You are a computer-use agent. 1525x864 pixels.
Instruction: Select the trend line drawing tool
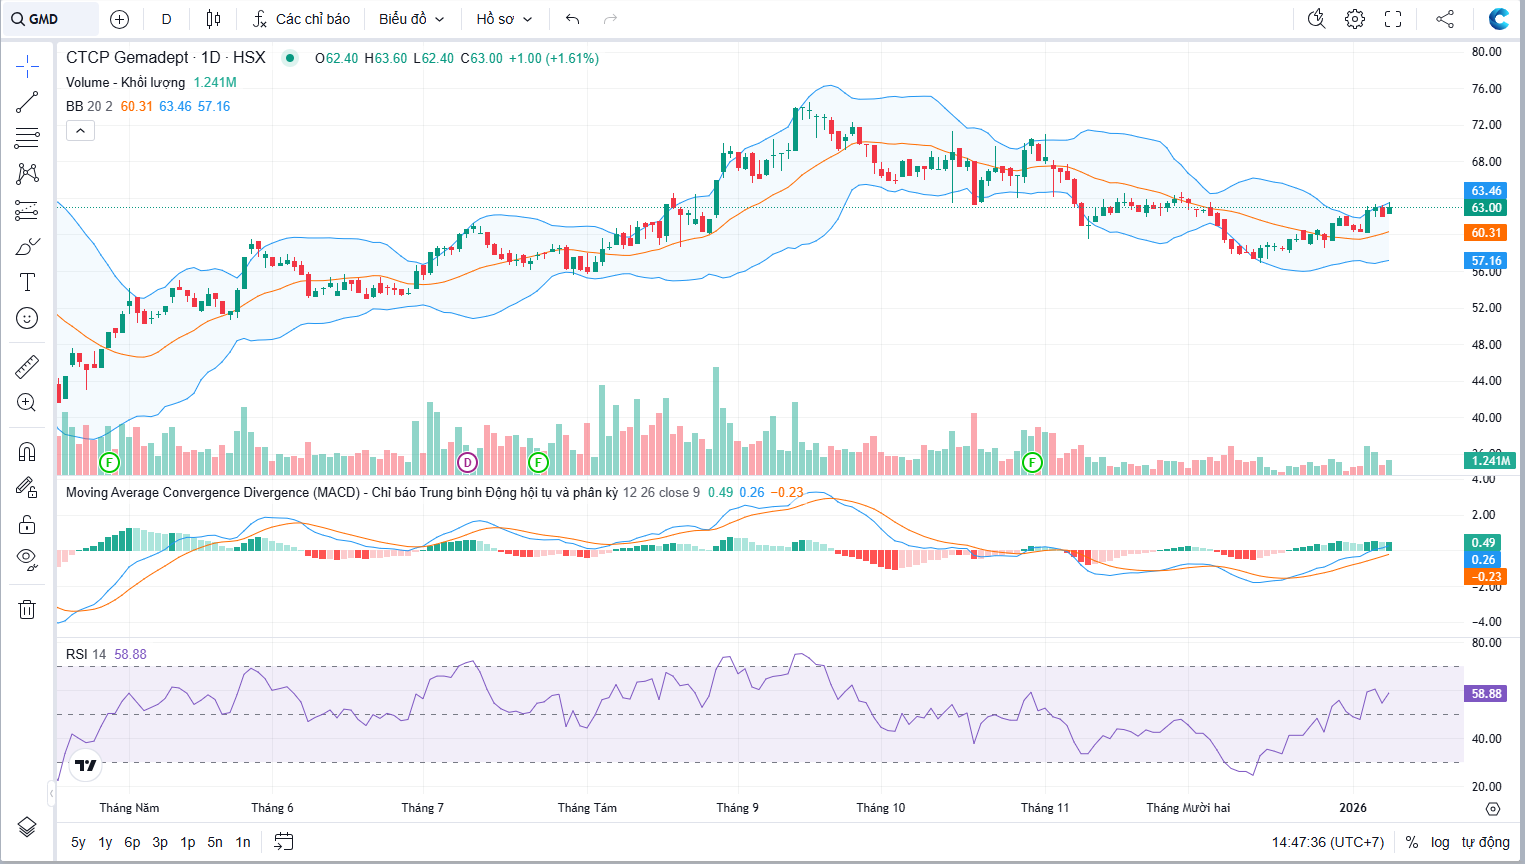tap(27, 102)
